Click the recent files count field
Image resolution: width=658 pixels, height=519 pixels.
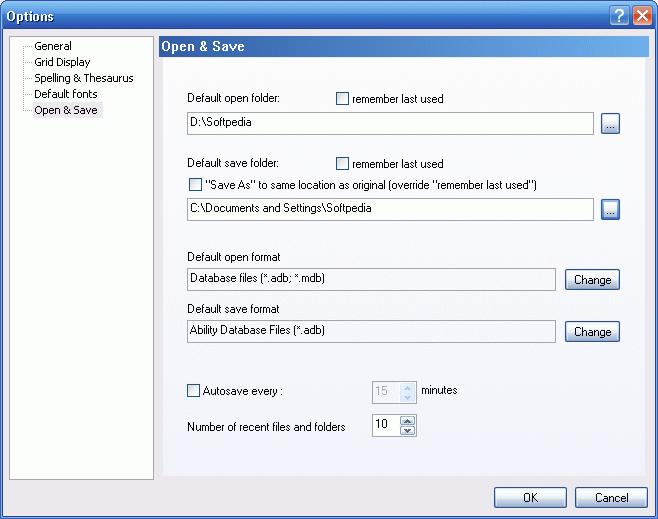point(386,425)
